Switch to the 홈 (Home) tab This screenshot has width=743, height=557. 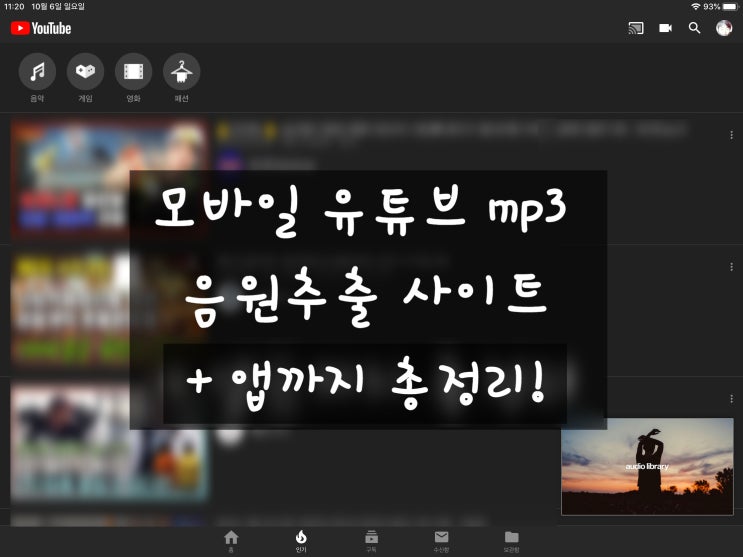click(231, 540)
